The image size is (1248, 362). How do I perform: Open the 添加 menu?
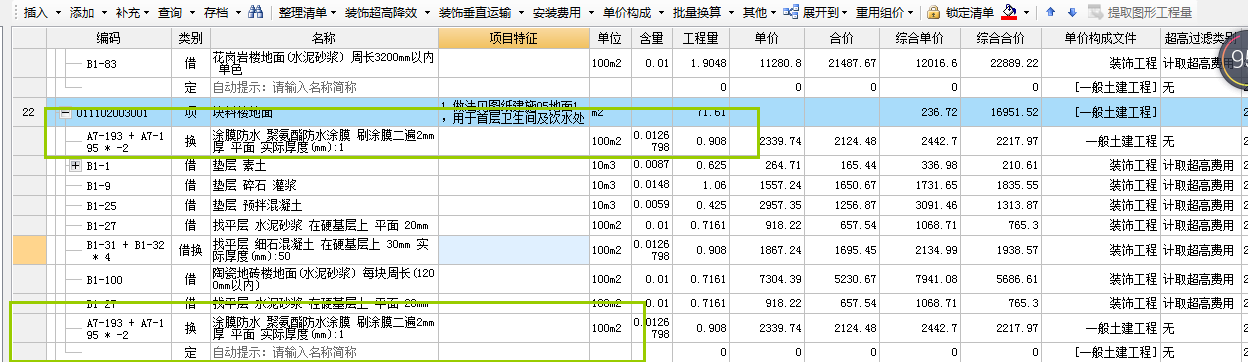tap(88, 12)
